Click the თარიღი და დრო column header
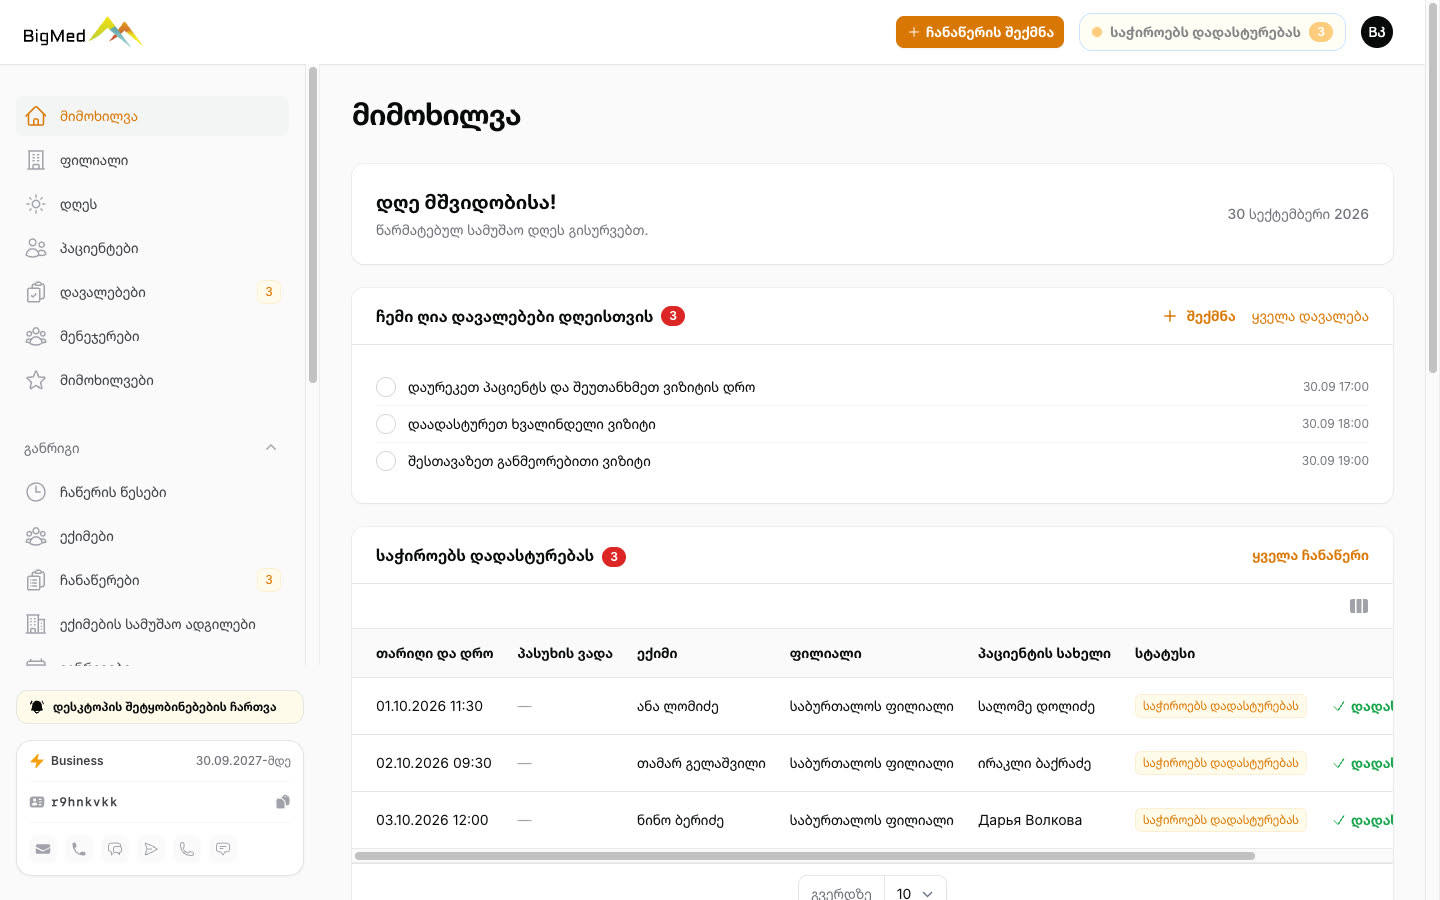 (x=435, y=653)
